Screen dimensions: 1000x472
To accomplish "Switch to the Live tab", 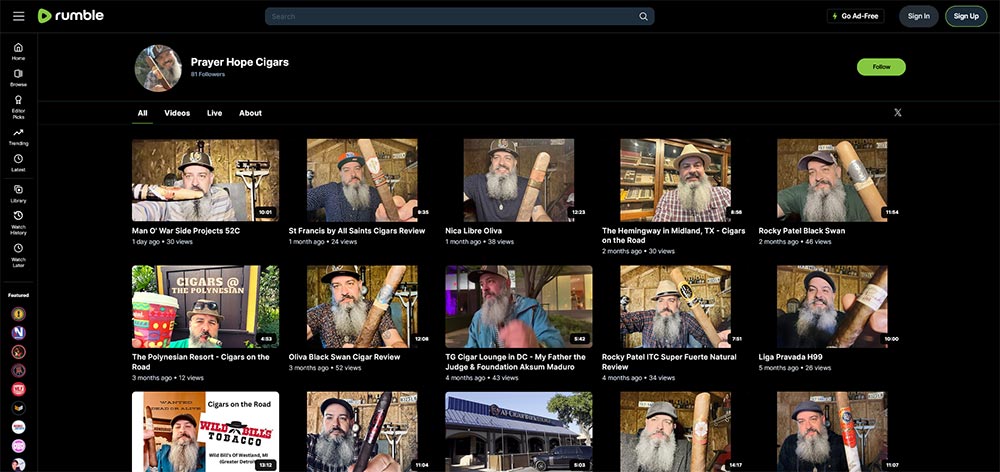I will pyautogui.click(x=214, y=113).
